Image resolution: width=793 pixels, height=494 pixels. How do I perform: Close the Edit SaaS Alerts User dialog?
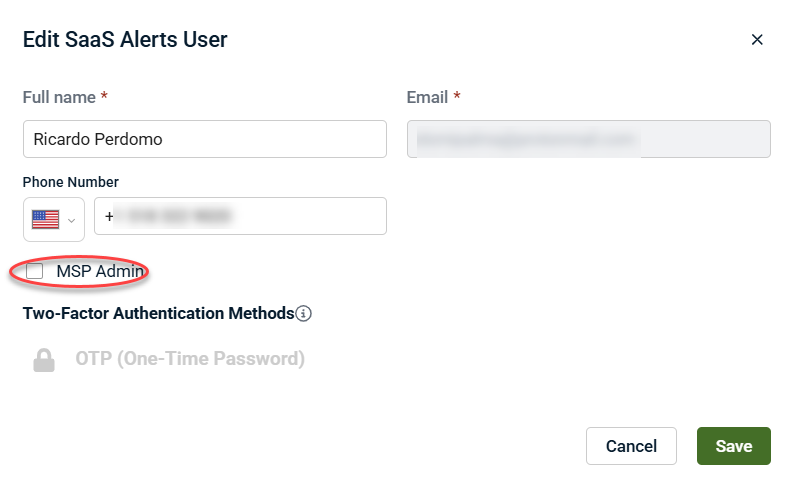click(x=757, y=40)
